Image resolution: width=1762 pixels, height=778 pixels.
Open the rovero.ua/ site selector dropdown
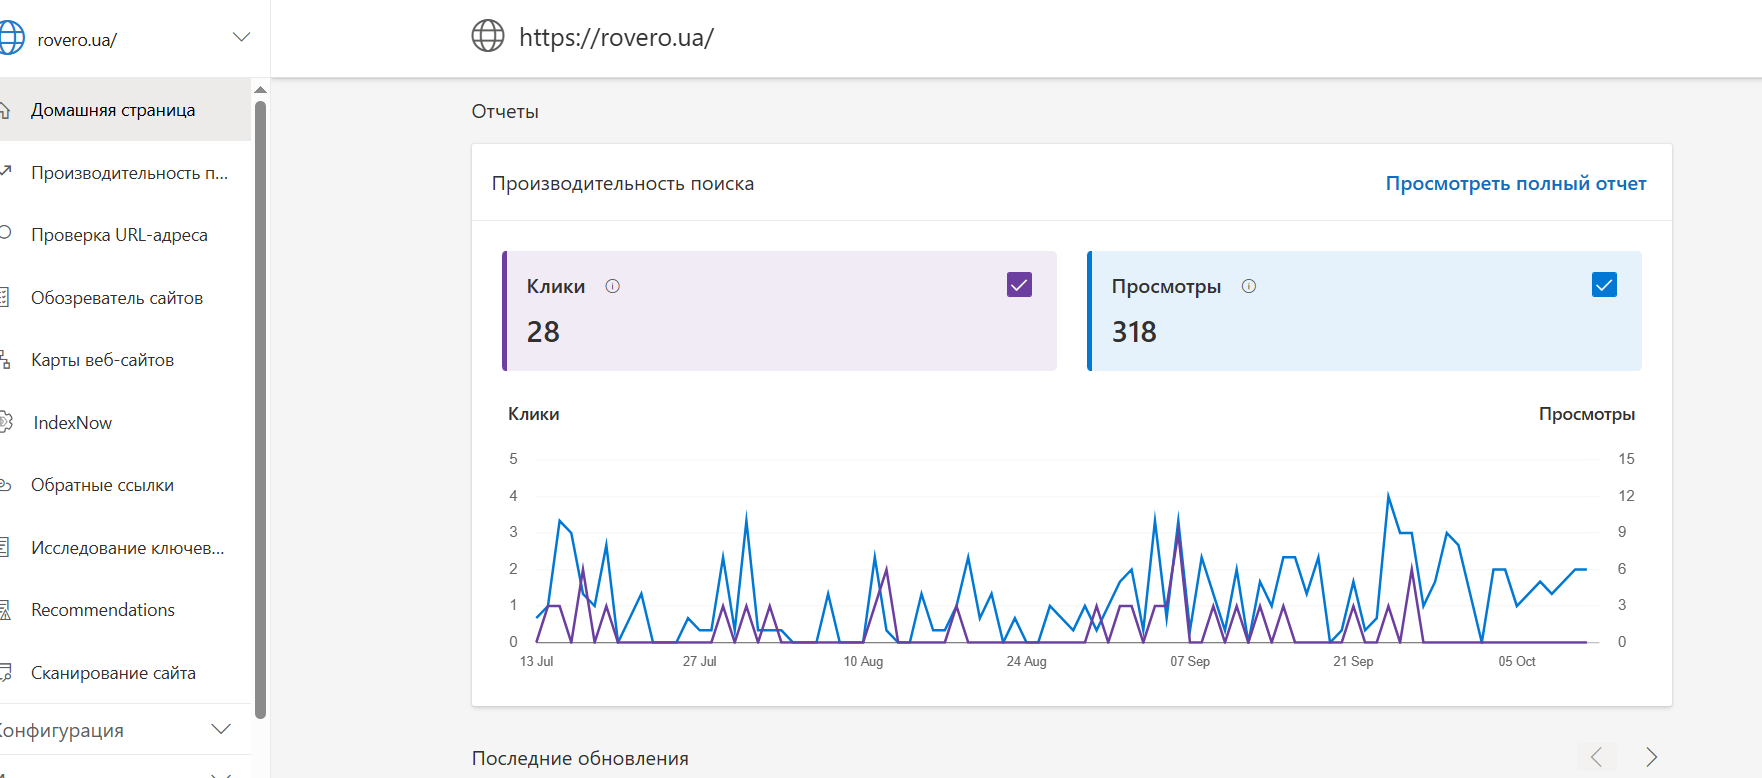click(241, 38)
